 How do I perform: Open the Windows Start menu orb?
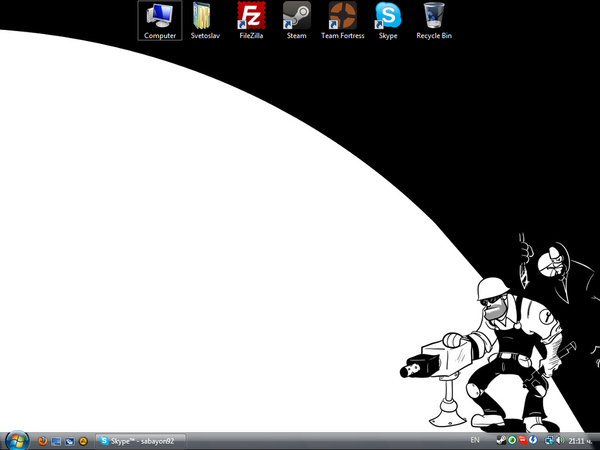coord(17,440)
